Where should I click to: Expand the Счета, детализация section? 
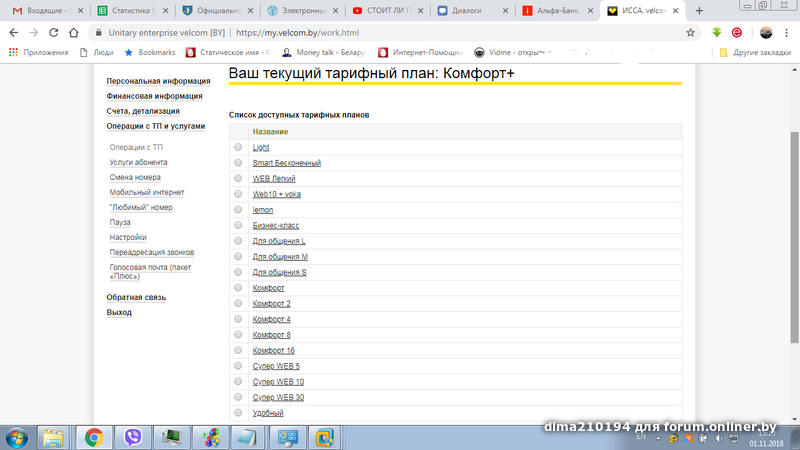[x=143, y=112]
